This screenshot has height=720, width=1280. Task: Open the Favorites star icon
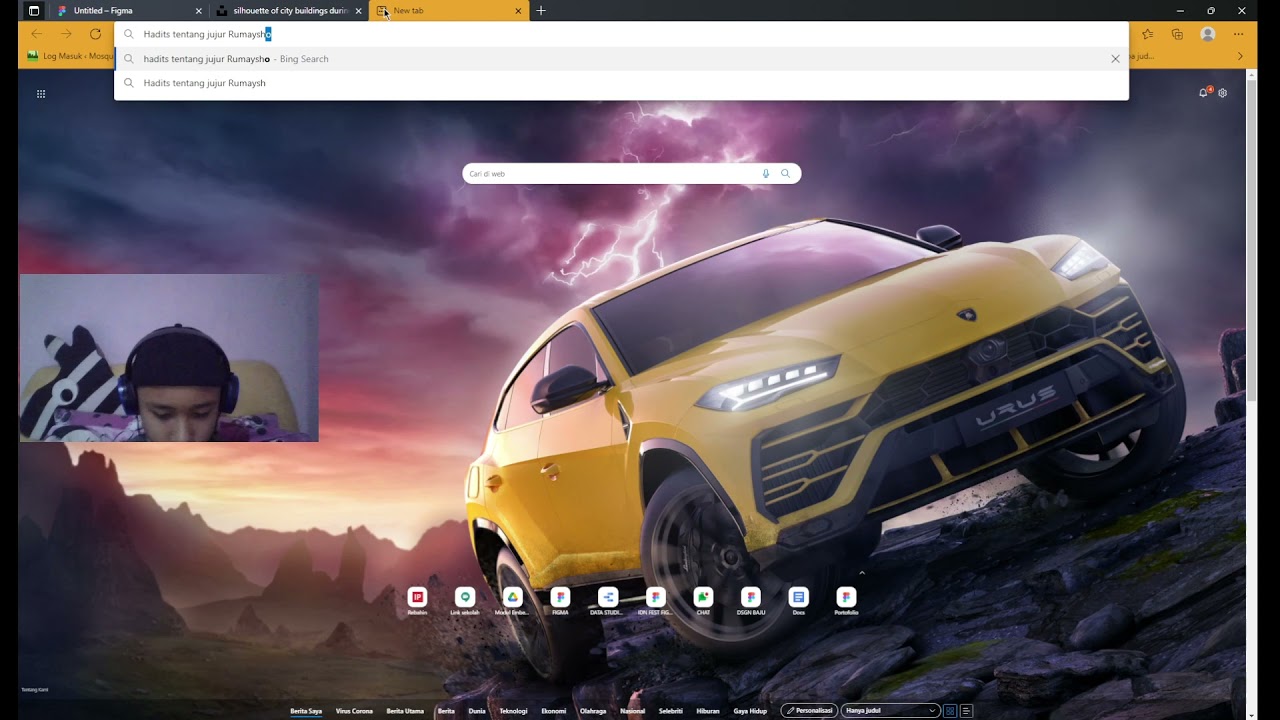coord(1147,34)
